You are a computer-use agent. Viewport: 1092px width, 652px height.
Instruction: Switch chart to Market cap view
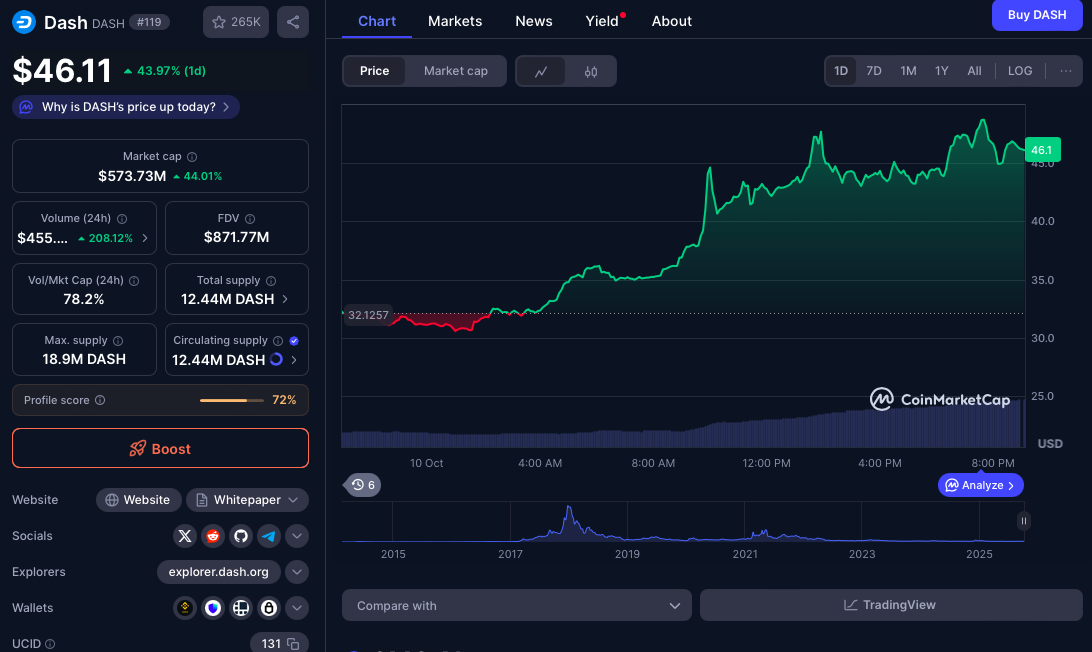(x=456, y=71)
